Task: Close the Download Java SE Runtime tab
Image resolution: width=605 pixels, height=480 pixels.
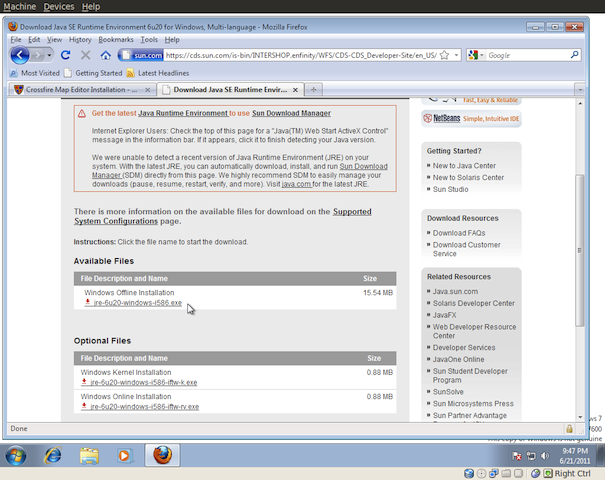Action: tap(295, 90)
